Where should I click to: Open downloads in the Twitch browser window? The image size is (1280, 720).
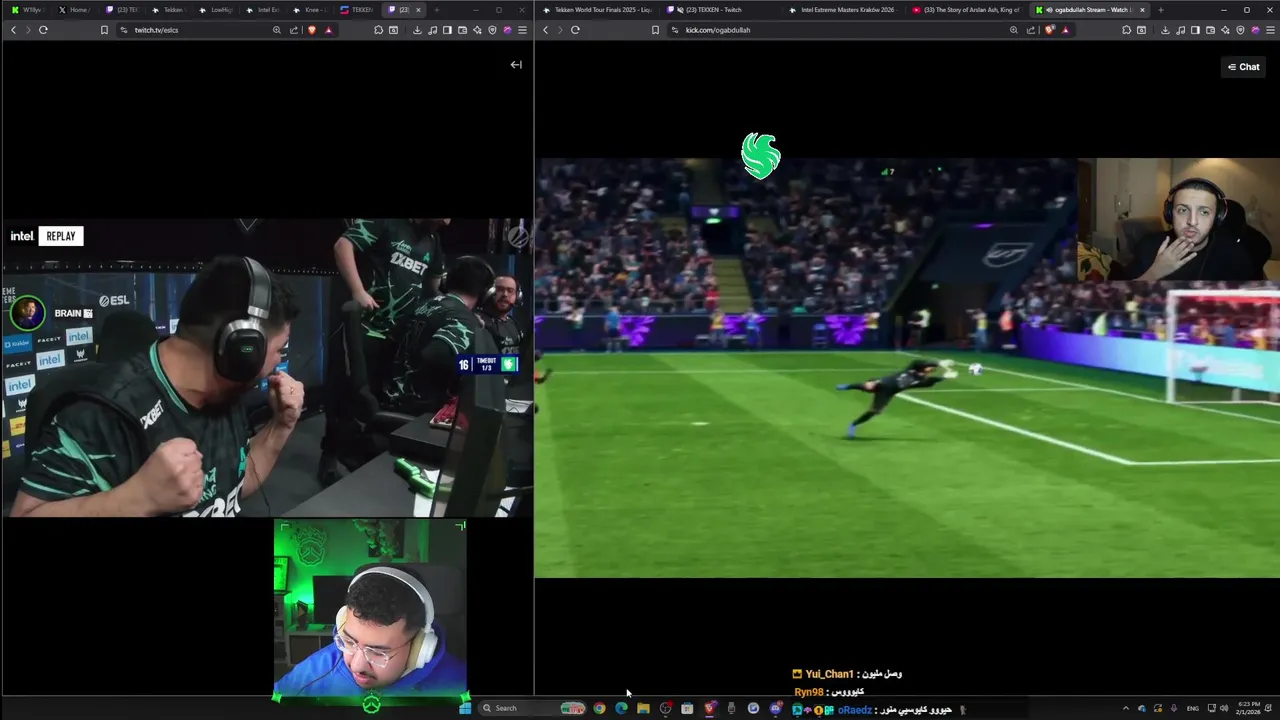417,30
